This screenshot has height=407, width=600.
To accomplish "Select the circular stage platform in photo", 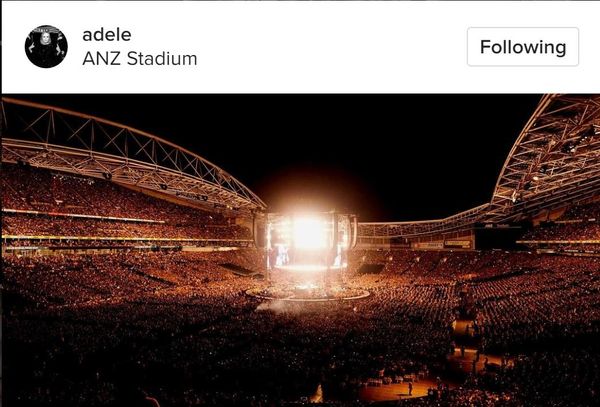I will click(x=308, y=294).
